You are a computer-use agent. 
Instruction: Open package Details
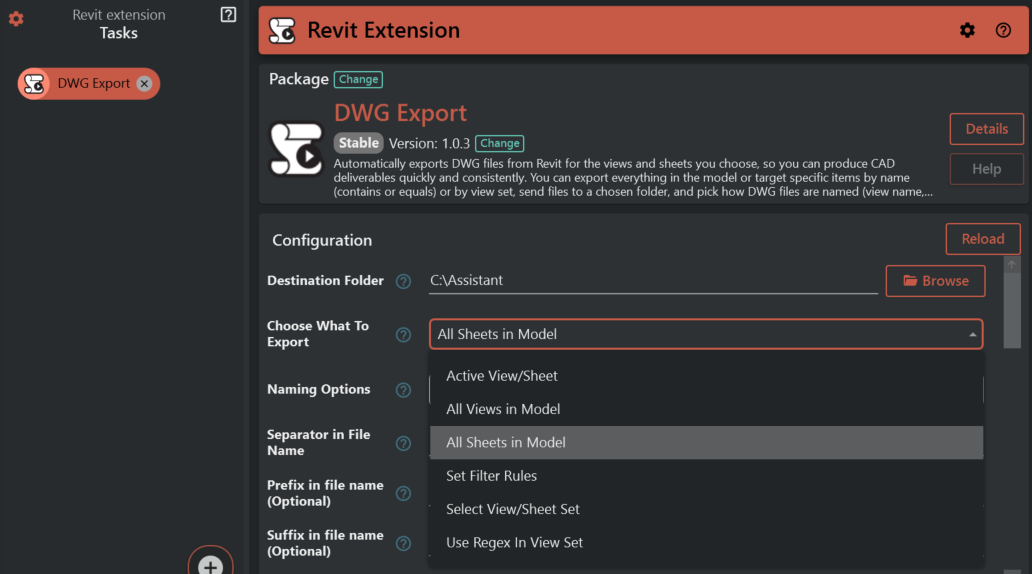point(986,129)
